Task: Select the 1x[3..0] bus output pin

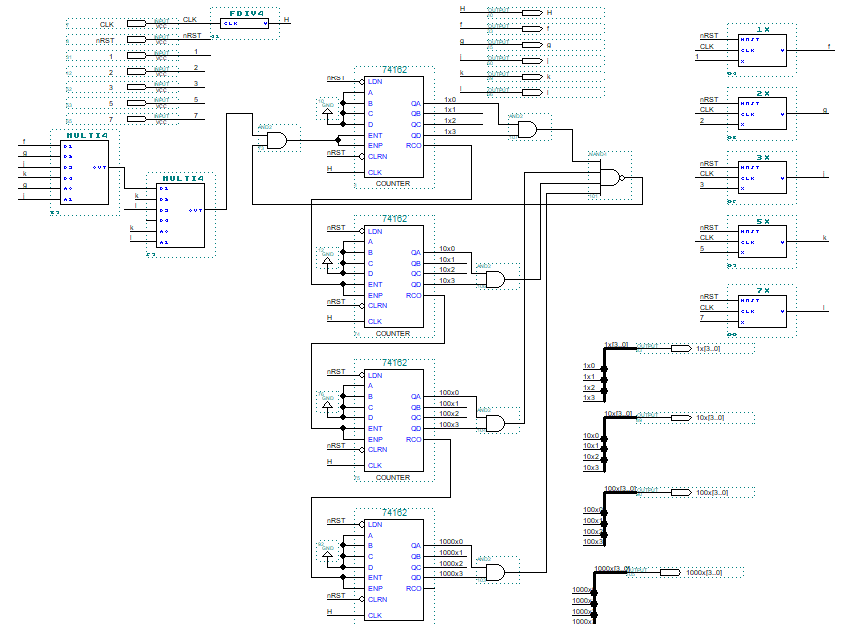Action: [x=681, y=348]
